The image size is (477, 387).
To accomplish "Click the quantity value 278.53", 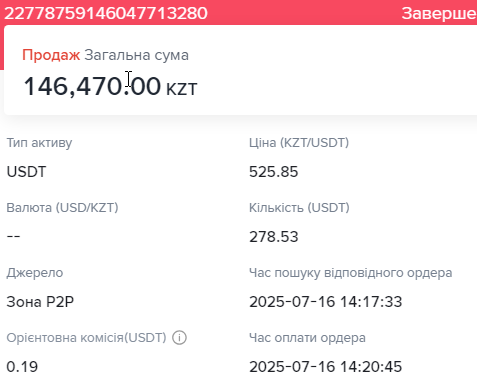I will 274,237.
